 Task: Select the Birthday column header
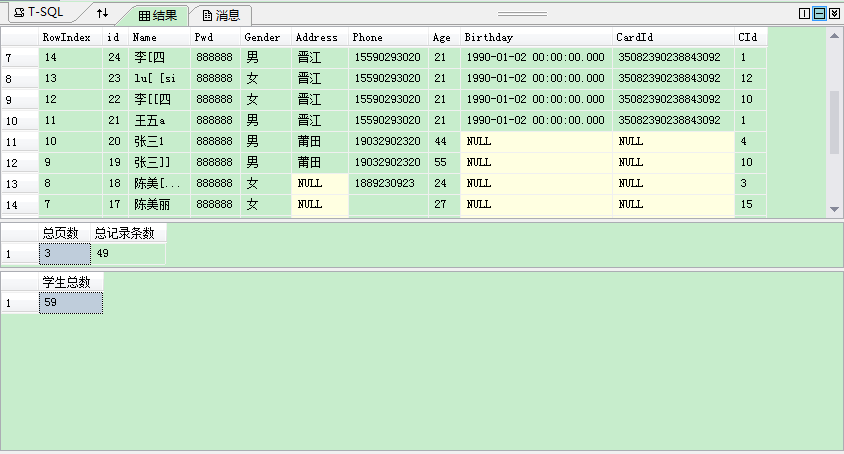(536, 37)
